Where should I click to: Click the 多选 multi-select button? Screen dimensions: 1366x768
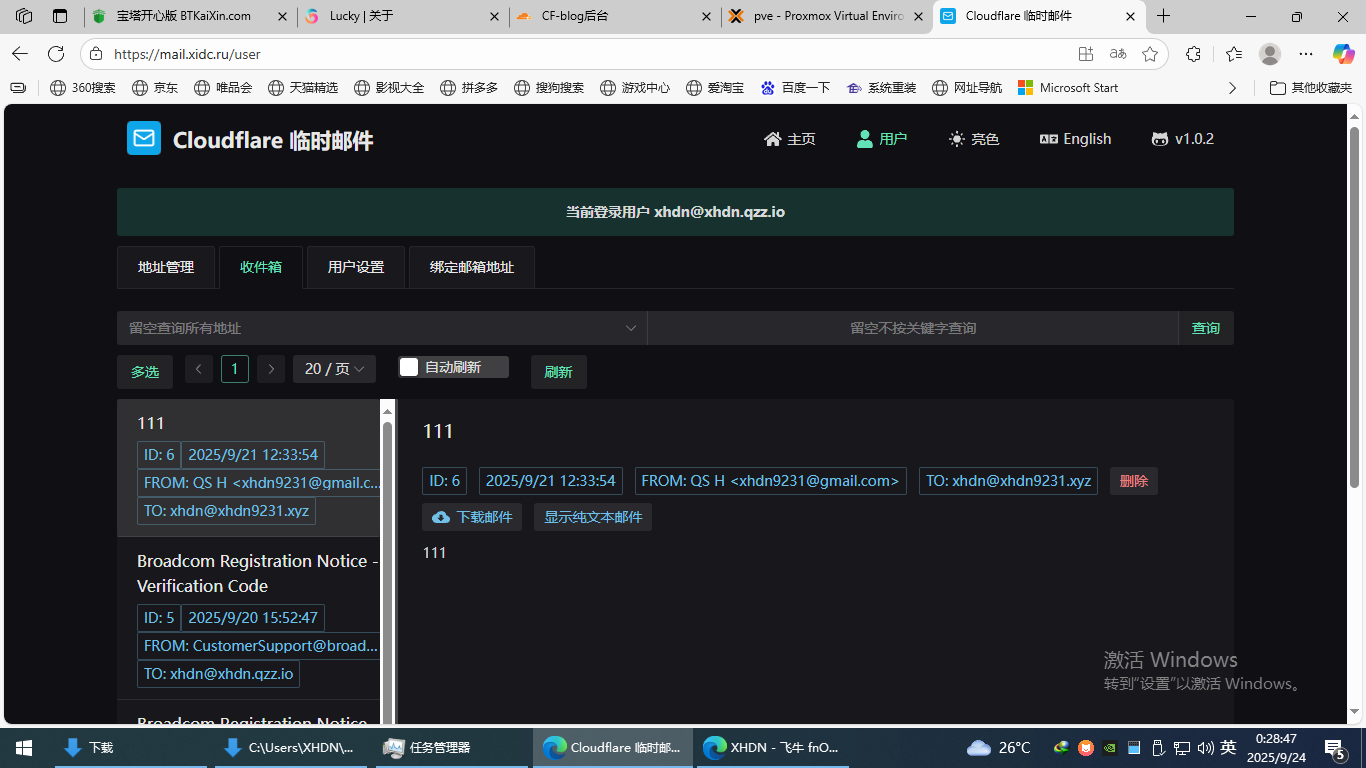[145, 372]
